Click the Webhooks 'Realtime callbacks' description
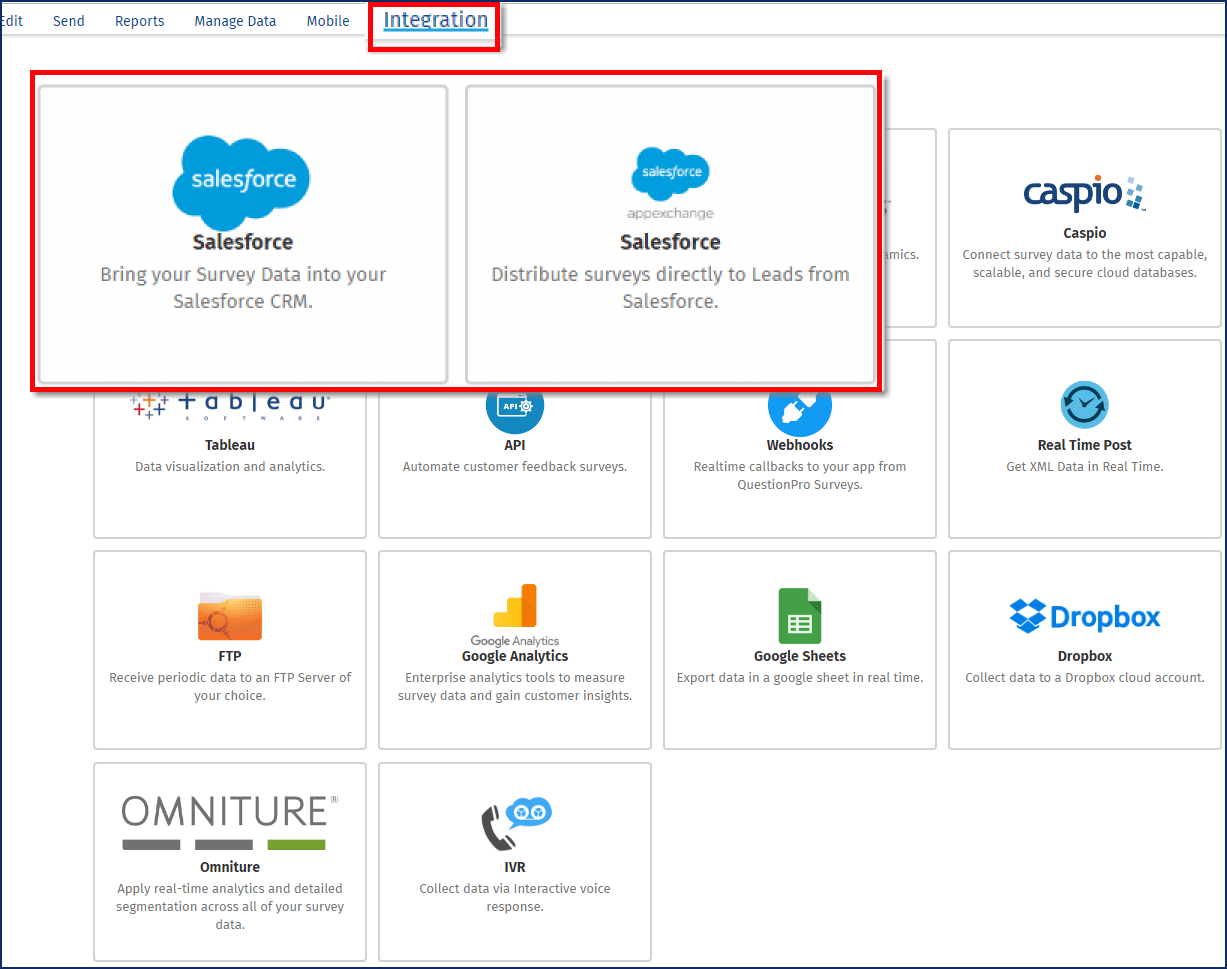Screen dimensions: 1227x969 click(x=800, y=476)
